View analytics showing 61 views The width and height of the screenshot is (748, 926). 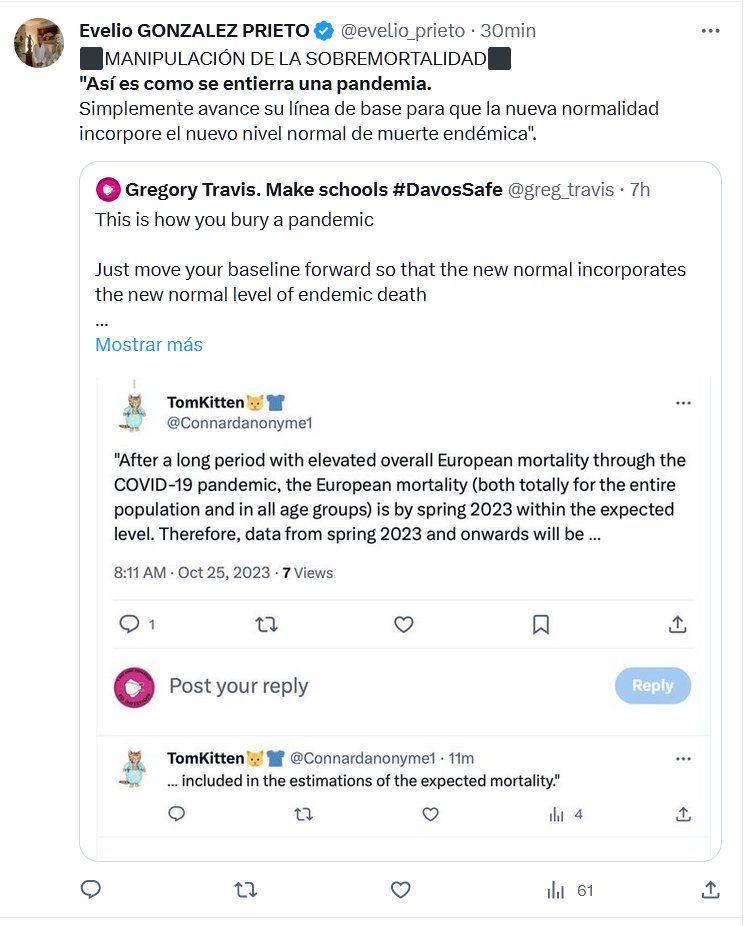point(571,889)
